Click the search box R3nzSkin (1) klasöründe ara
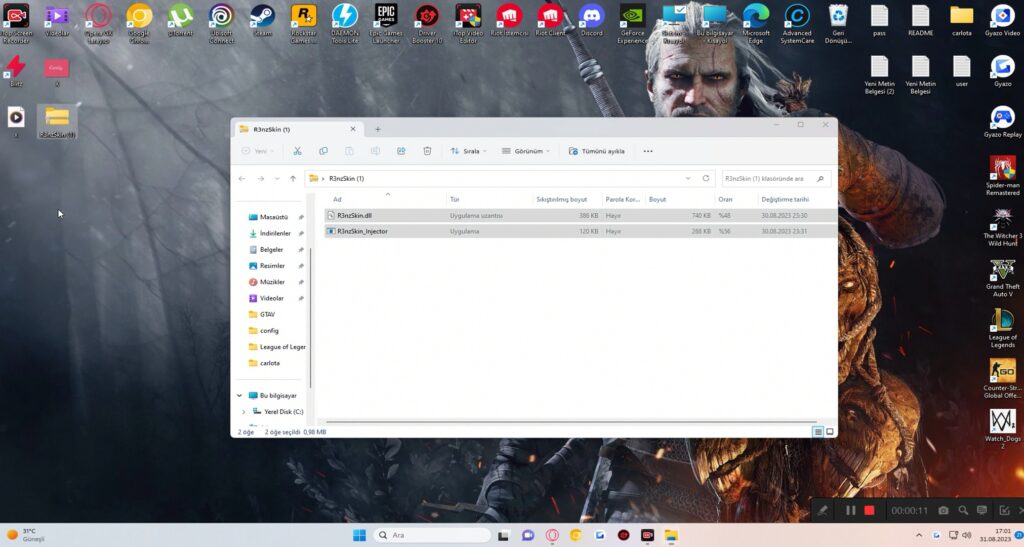The height and width of the screenshot is (547, 1024). point(776,178)
